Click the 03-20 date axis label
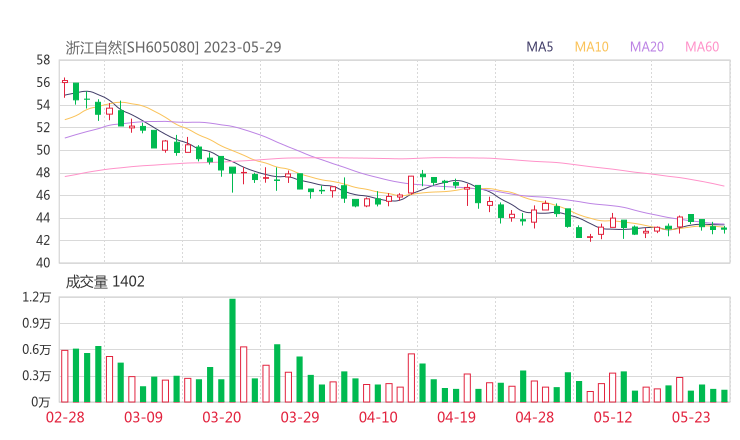Image resolution: width=740 pixels, height=440 pixels. [222, 417]
